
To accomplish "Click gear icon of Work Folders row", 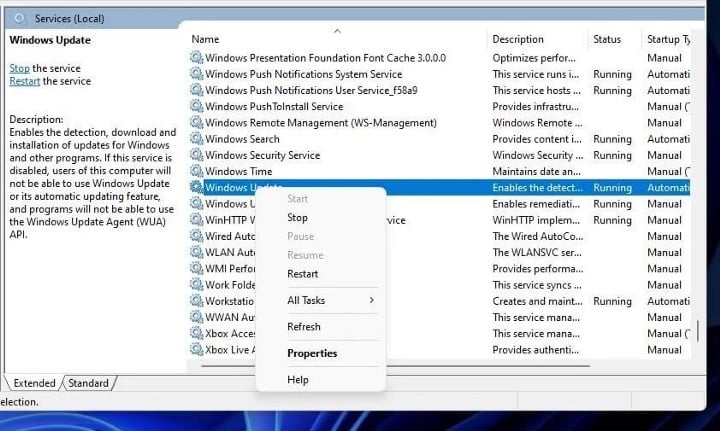I will pos(197,285).
